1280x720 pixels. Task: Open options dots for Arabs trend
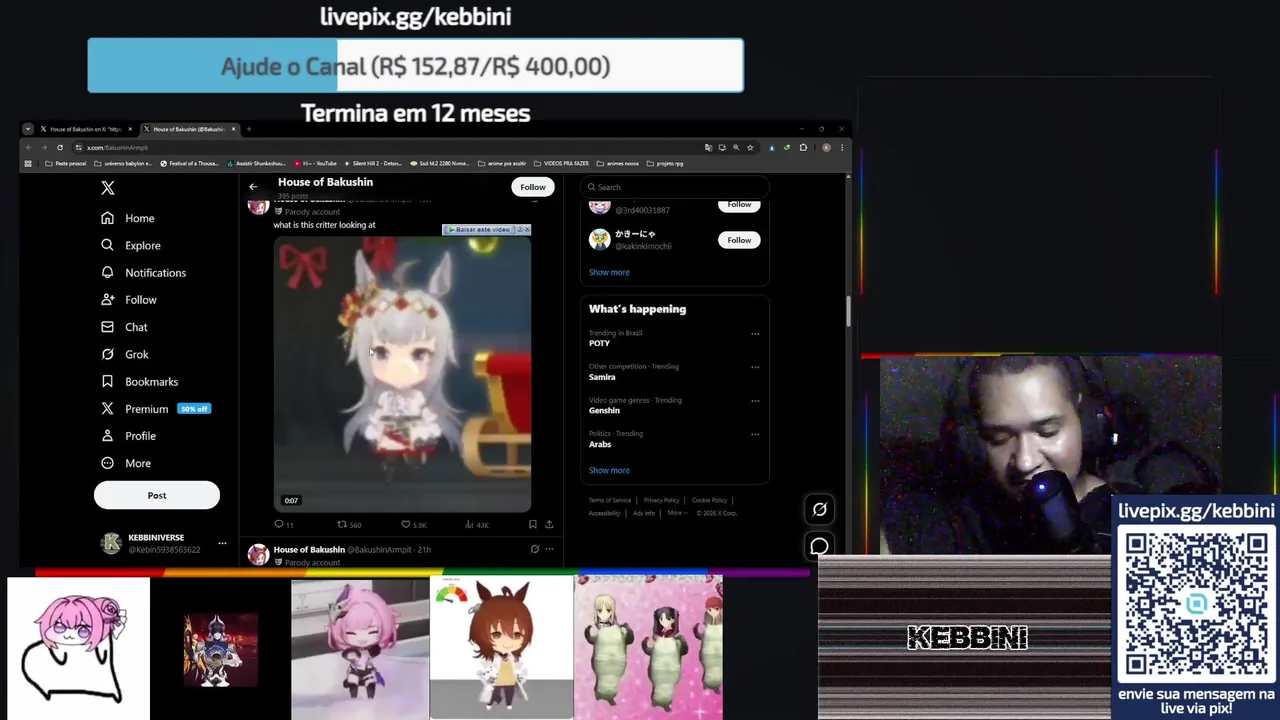coord(755,434)
